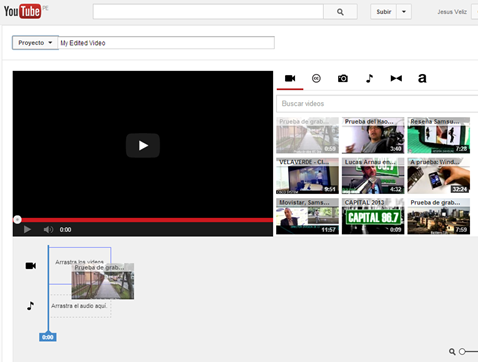
Task: Switch to Creative Commons videos tab
Action: 316,78
